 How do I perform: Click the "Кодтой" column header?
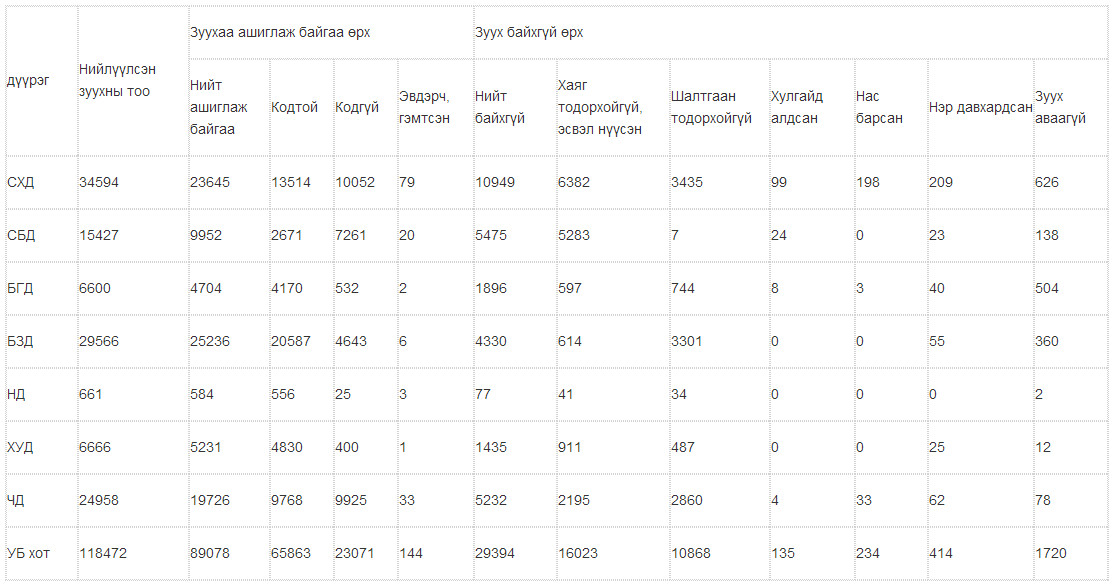[x=294, y=107]
